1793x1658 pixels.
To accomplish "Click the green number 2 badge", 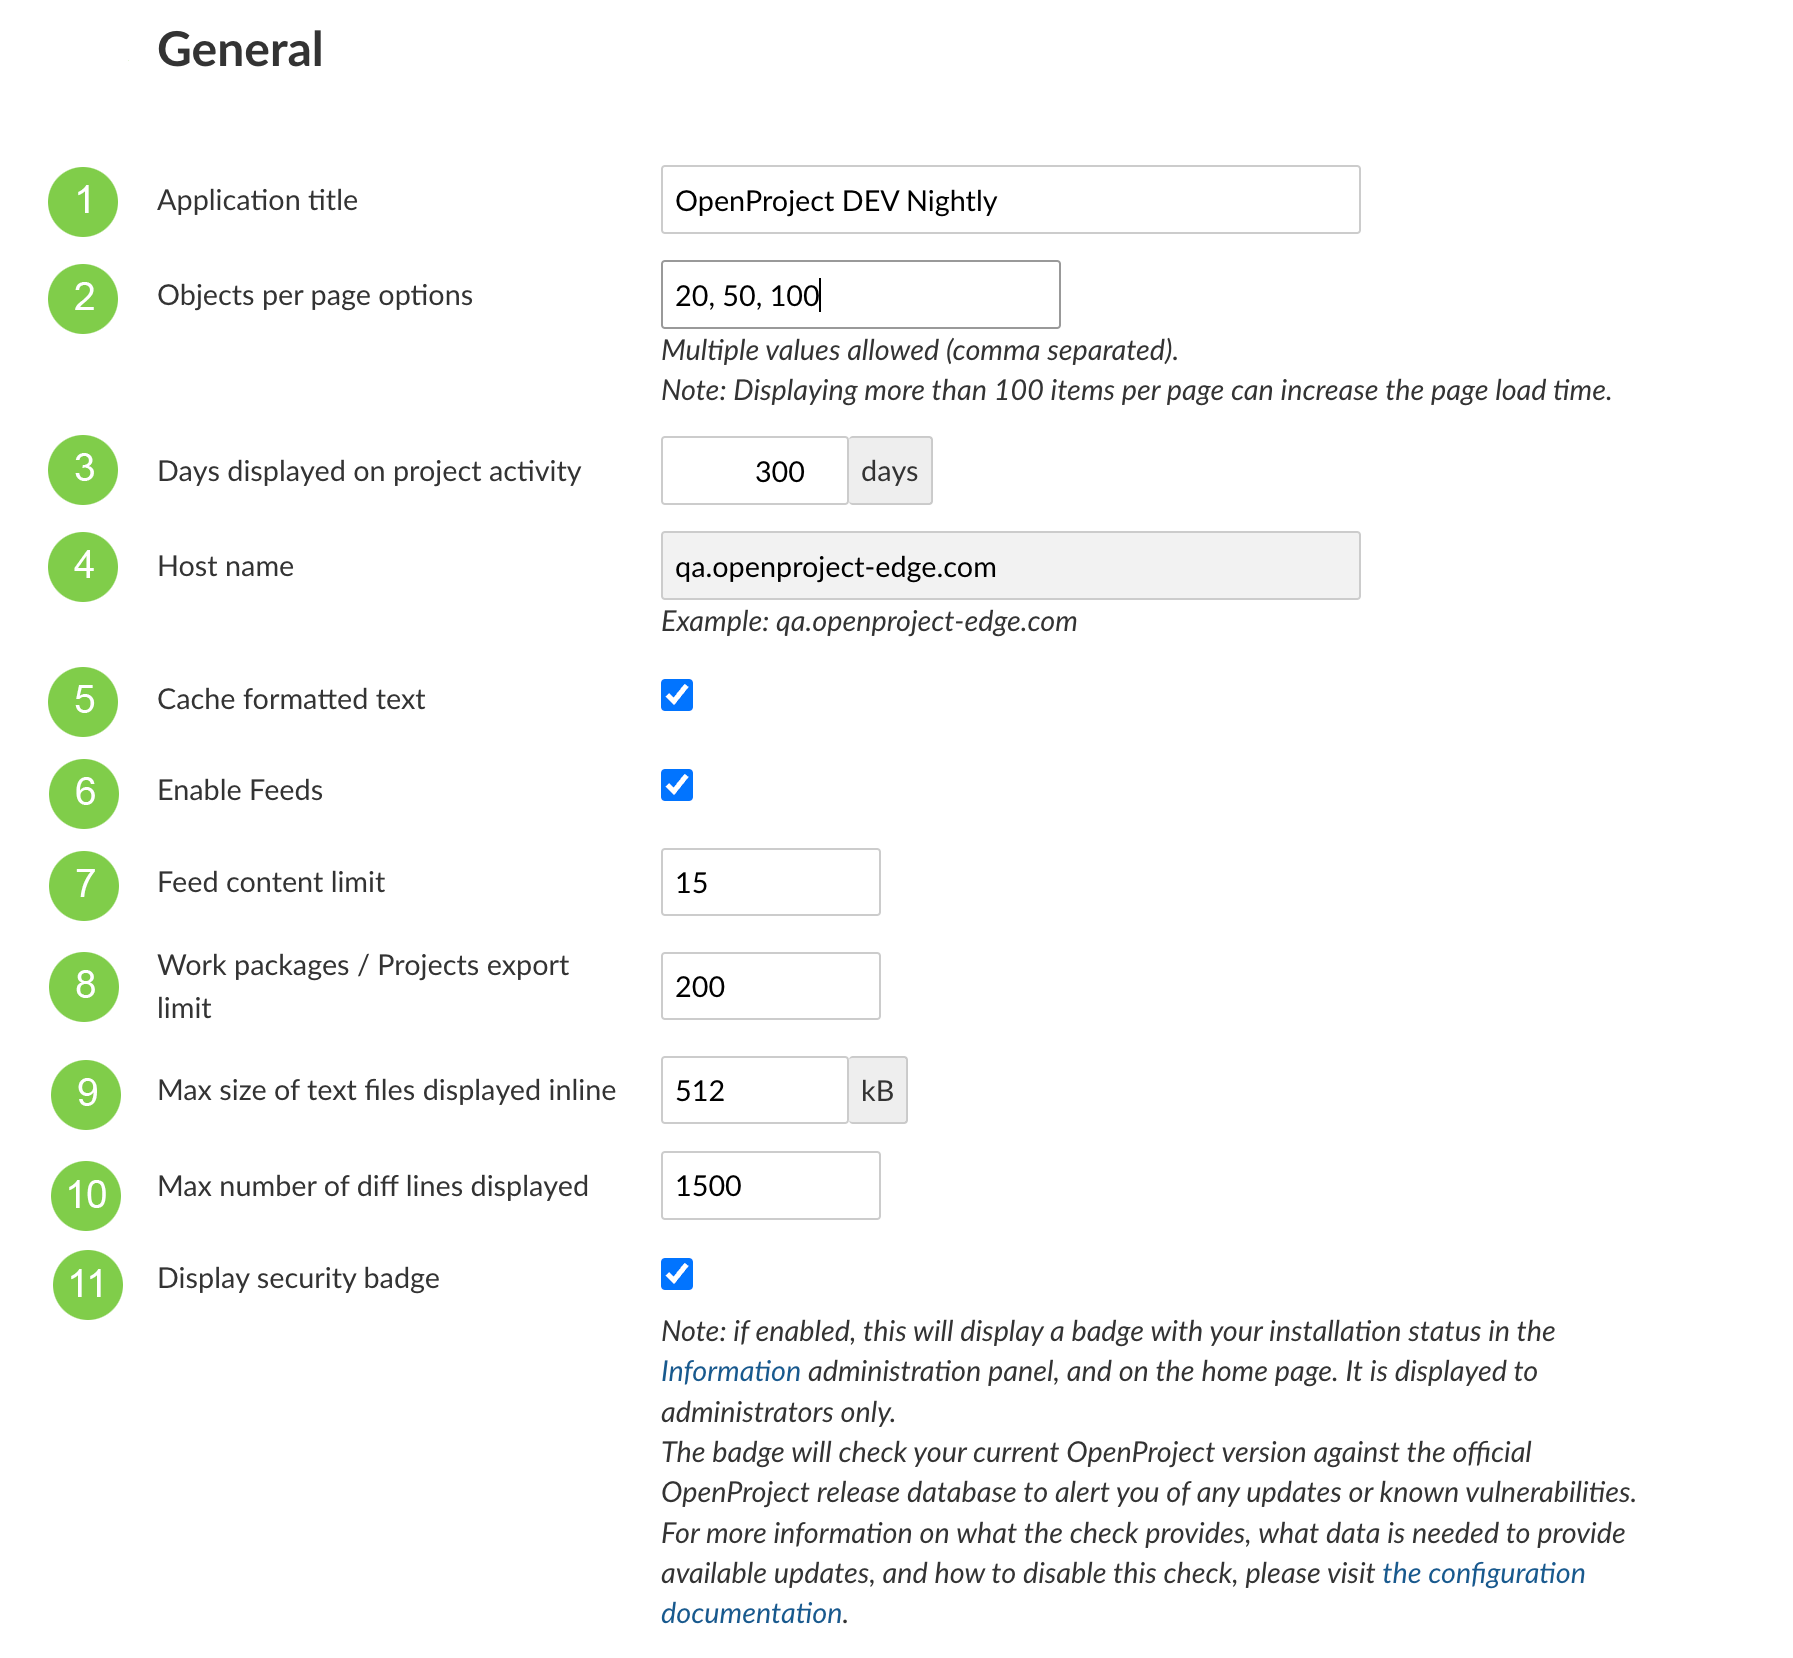I will click(x=84, y=298).
